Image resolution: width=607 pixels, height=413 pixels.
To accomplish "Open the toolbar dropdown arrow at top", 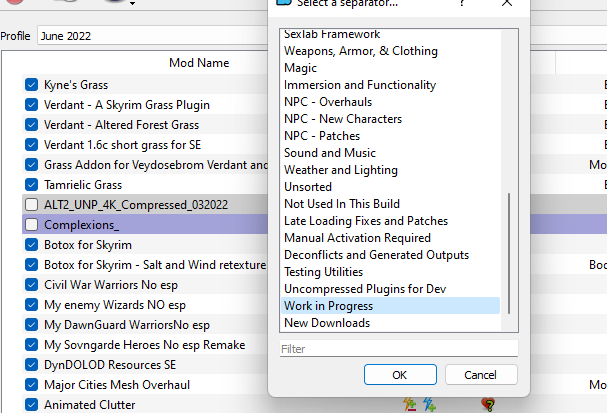I will 132,3.
